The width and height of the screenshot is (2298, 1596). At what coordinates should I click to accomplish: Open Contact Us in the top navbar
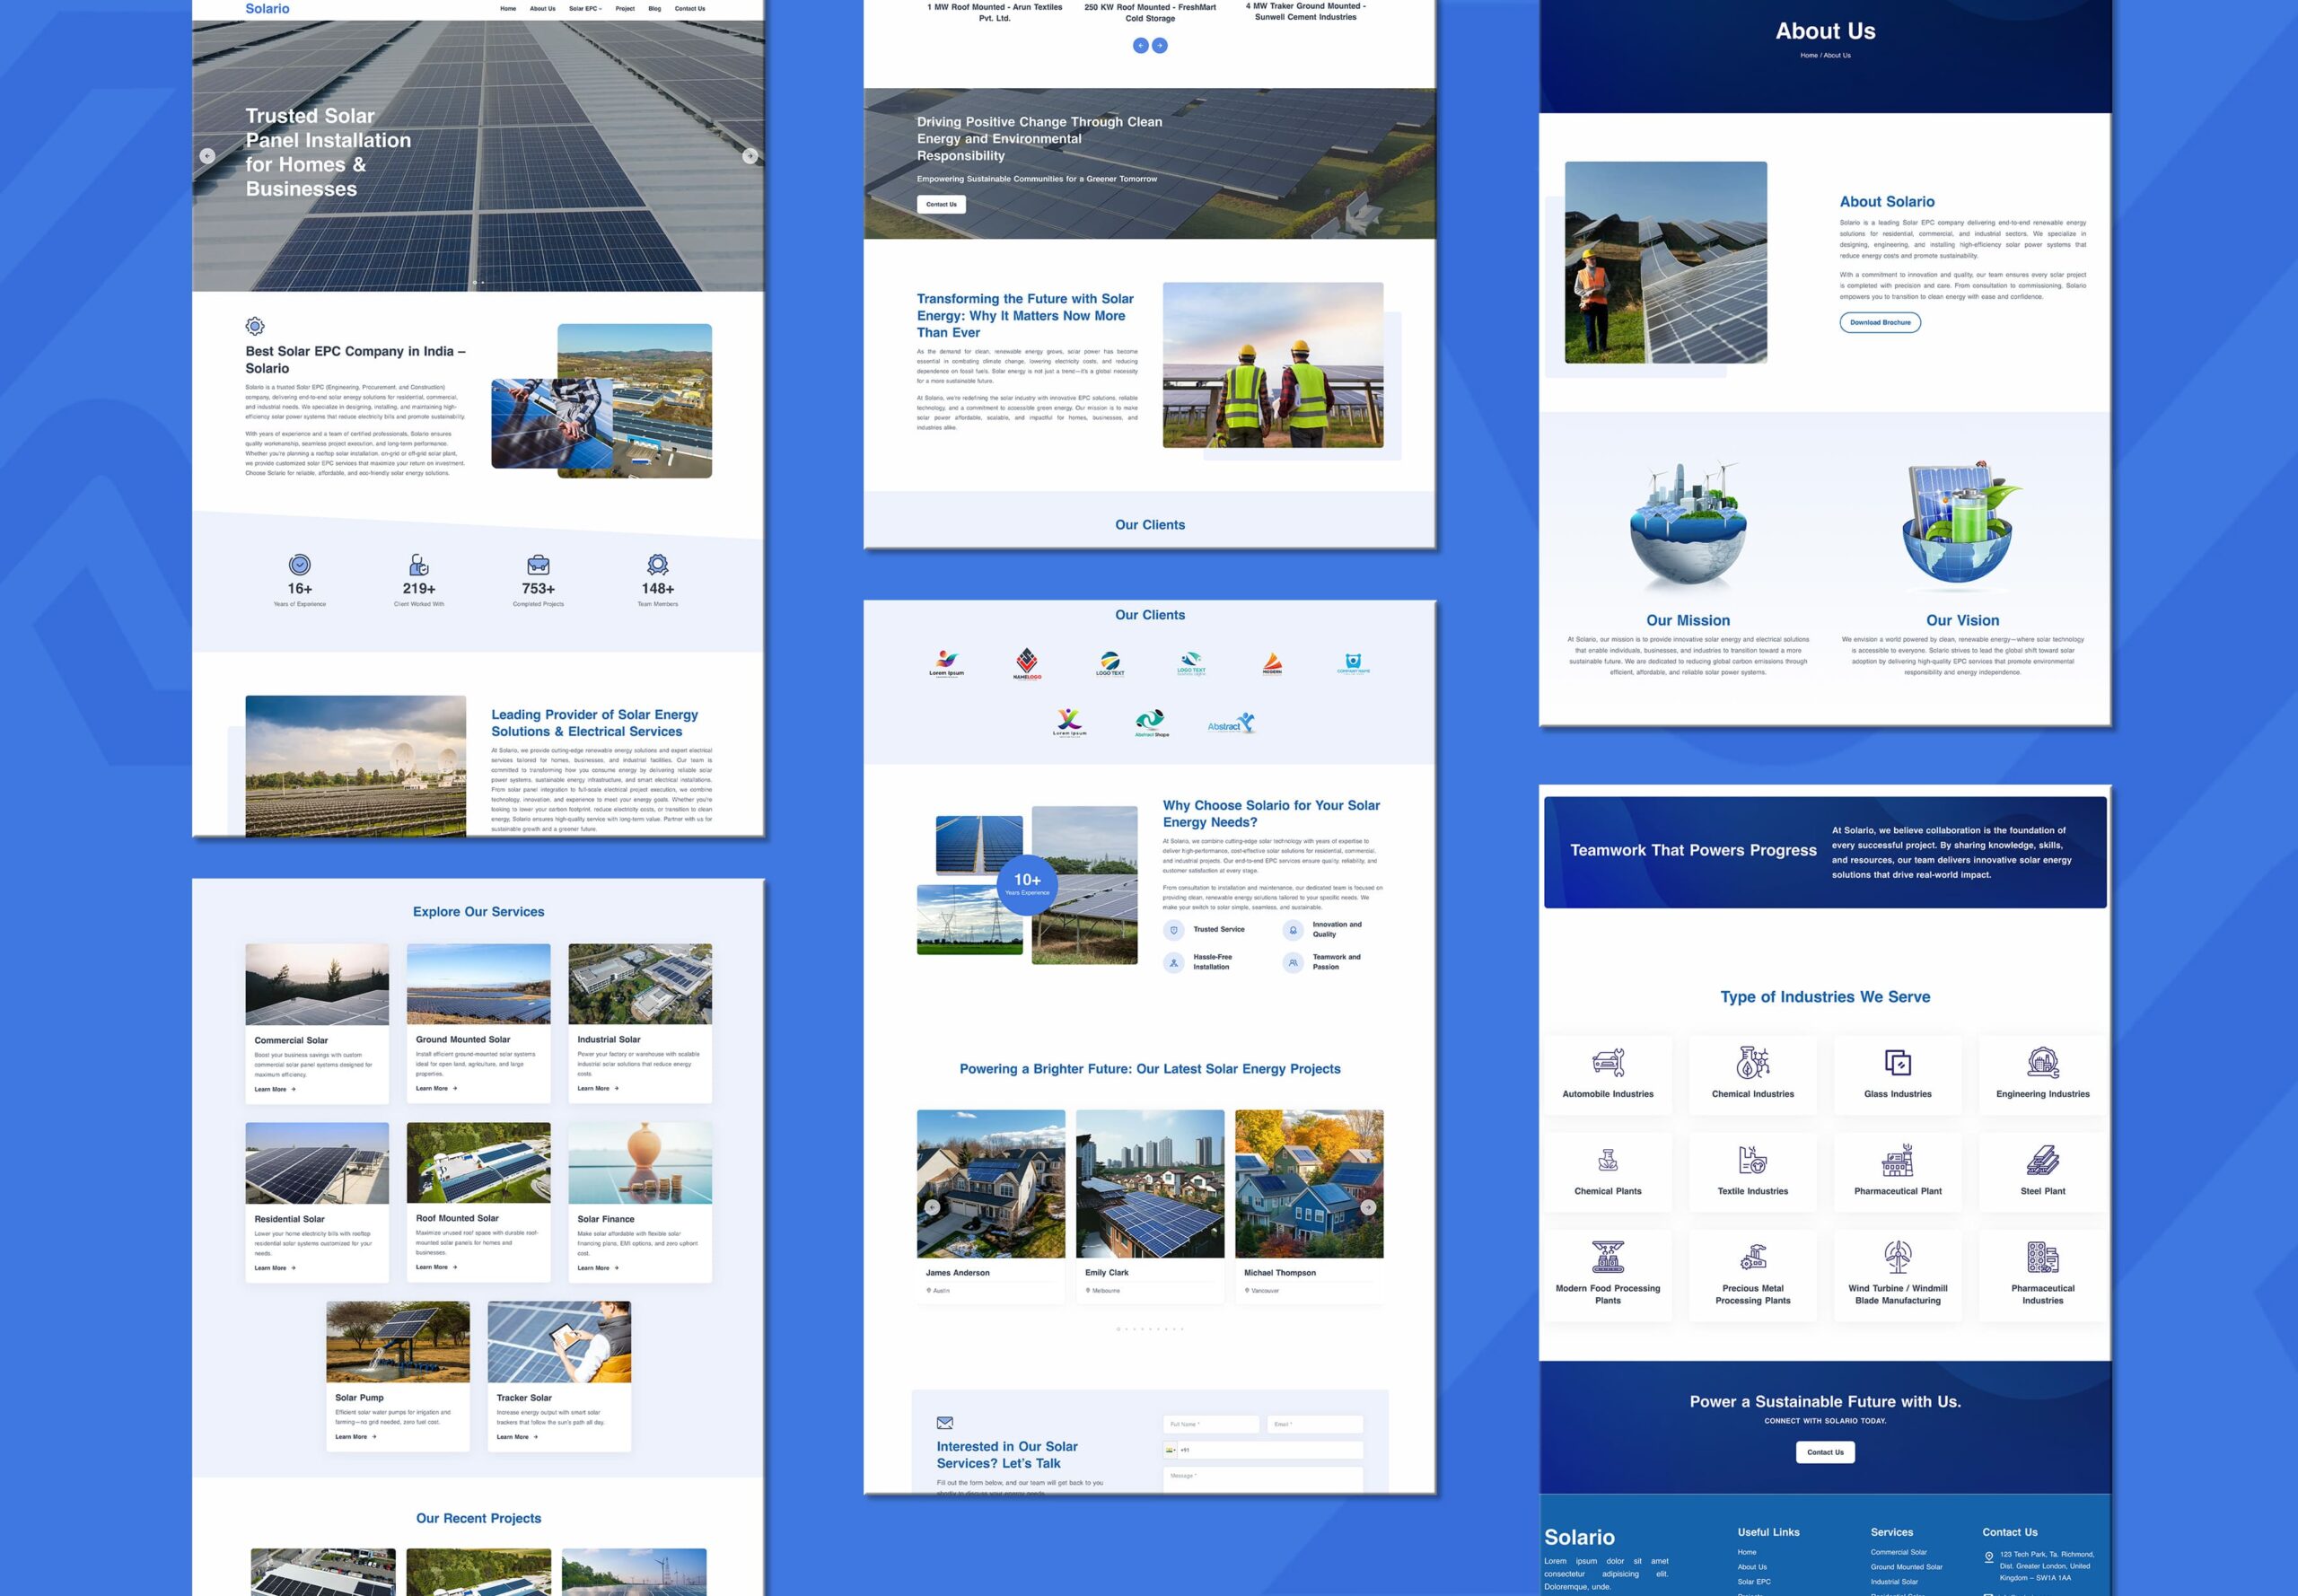(x=690, y=9)
